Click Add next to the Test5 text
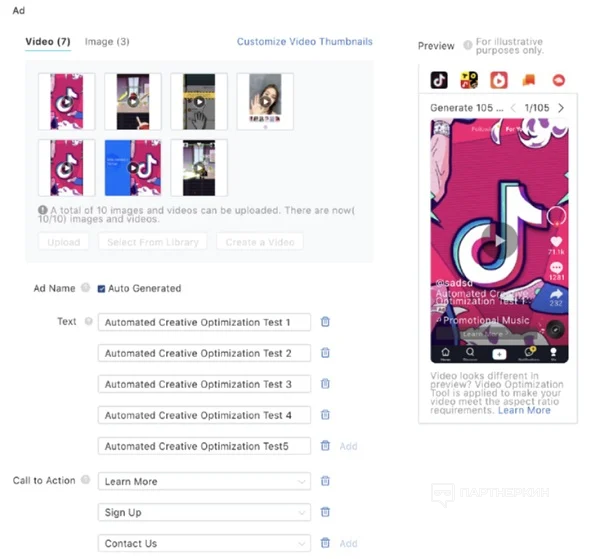Image resolution: width=600 pixels, height=559 pixels. [348, 446]
